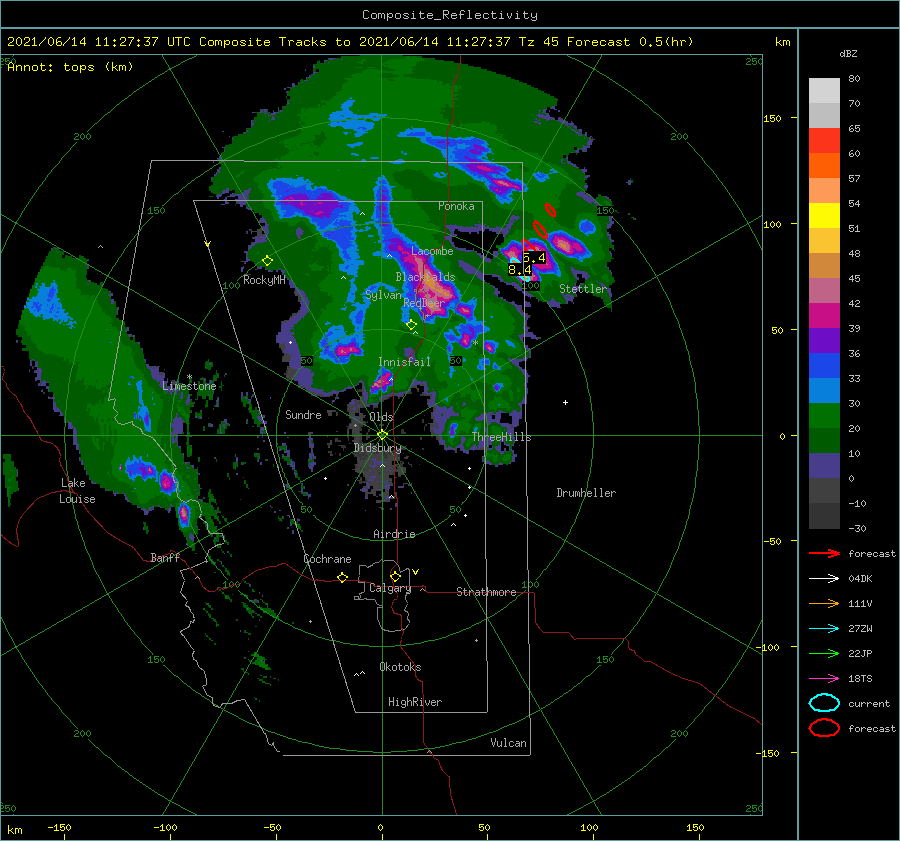Click the red forecast arrow in legend
The width and height of the screenshot is (900, 841).
click(x=824, y=553)
